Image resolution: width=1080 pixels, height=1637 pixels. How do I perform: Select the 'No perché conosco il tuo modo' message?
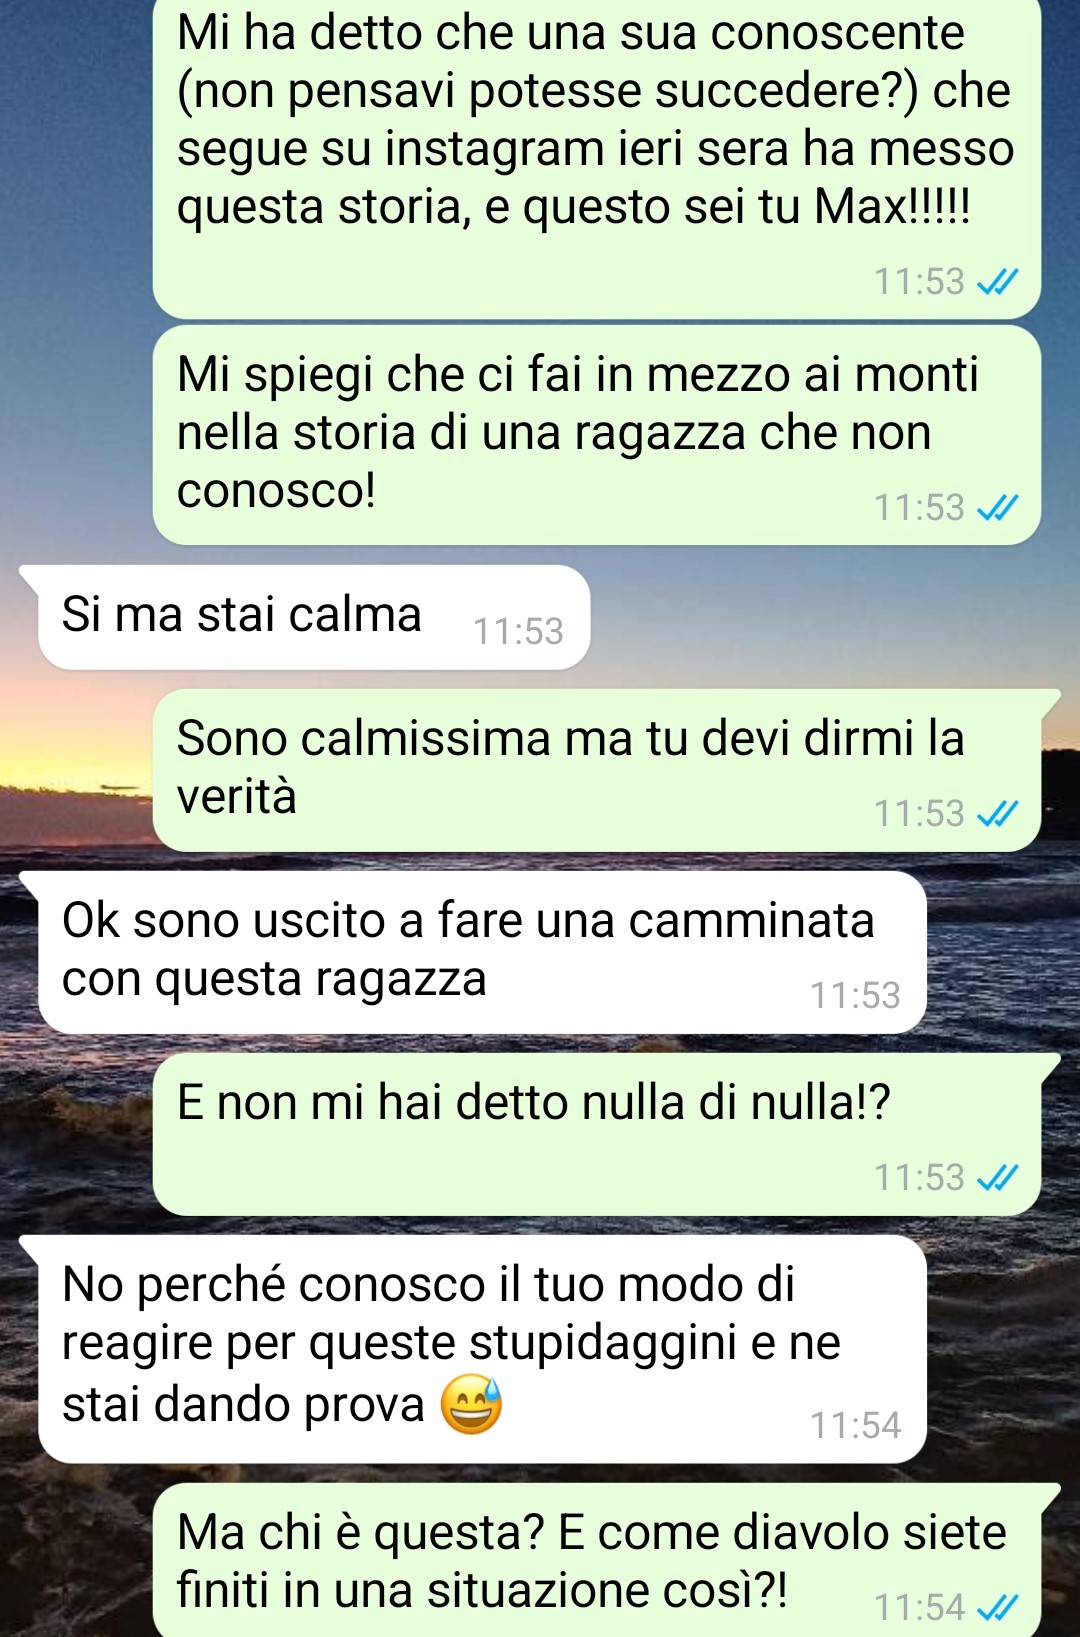482,1349
